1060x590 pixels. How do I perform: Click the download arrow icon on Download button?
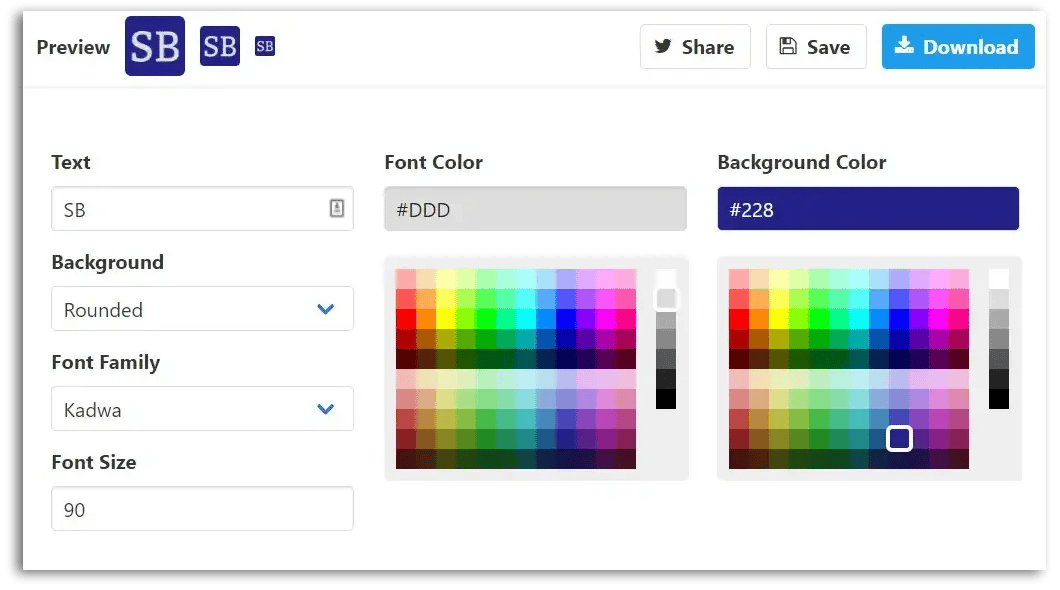coord(905,46)
